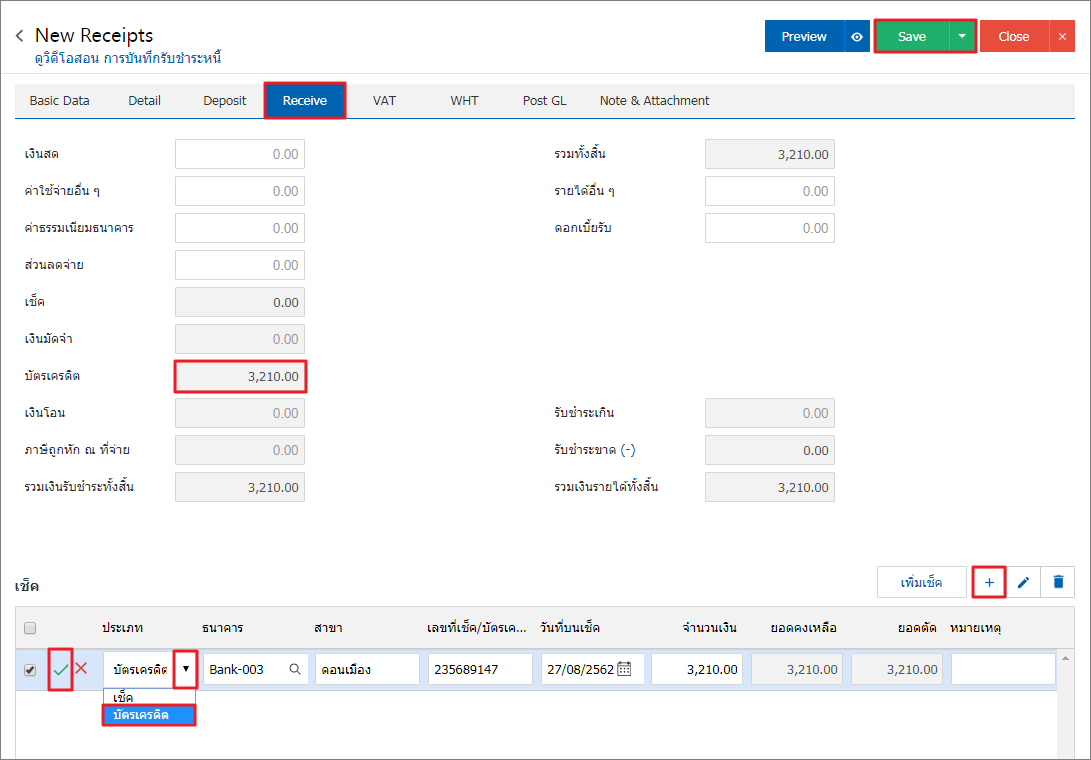Click the scrollbar up arrow of the table
Screen dimensions: 1091x760
[1065, 658]
